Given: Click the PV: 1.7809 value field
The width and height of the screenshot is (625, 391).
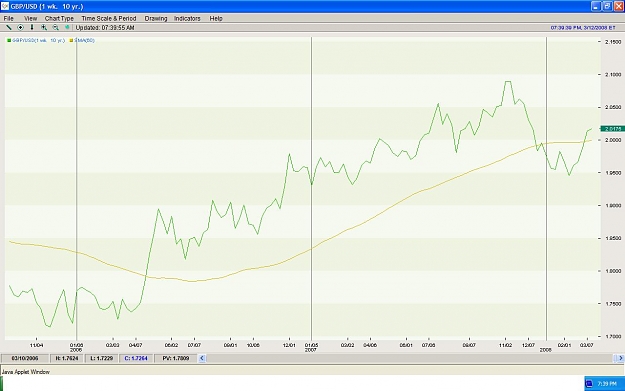Looking at the screenshot, I should pos(176,358).
